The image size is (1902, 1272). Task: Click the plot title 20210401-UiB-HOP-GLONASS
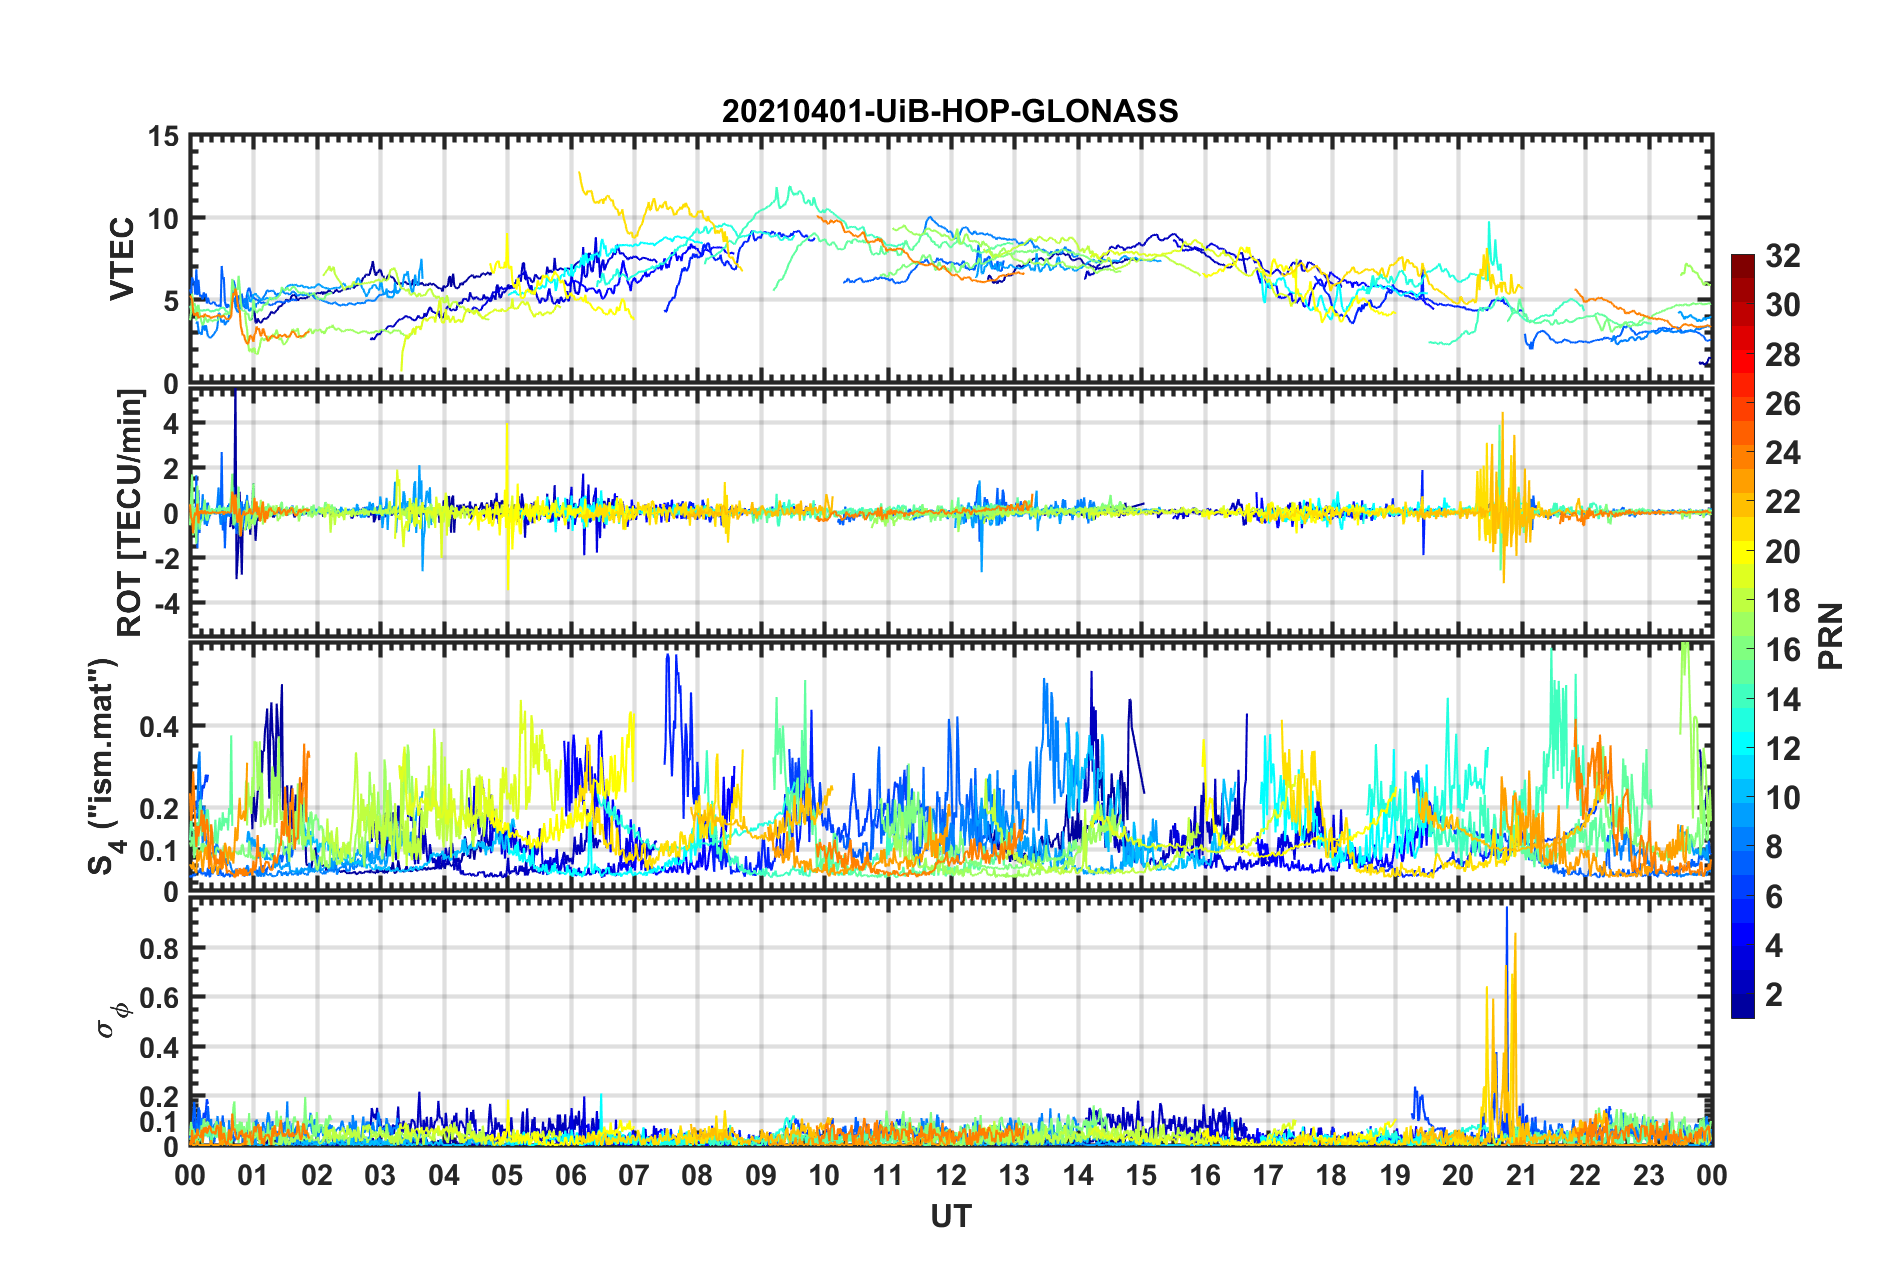(x=950, y=111)
